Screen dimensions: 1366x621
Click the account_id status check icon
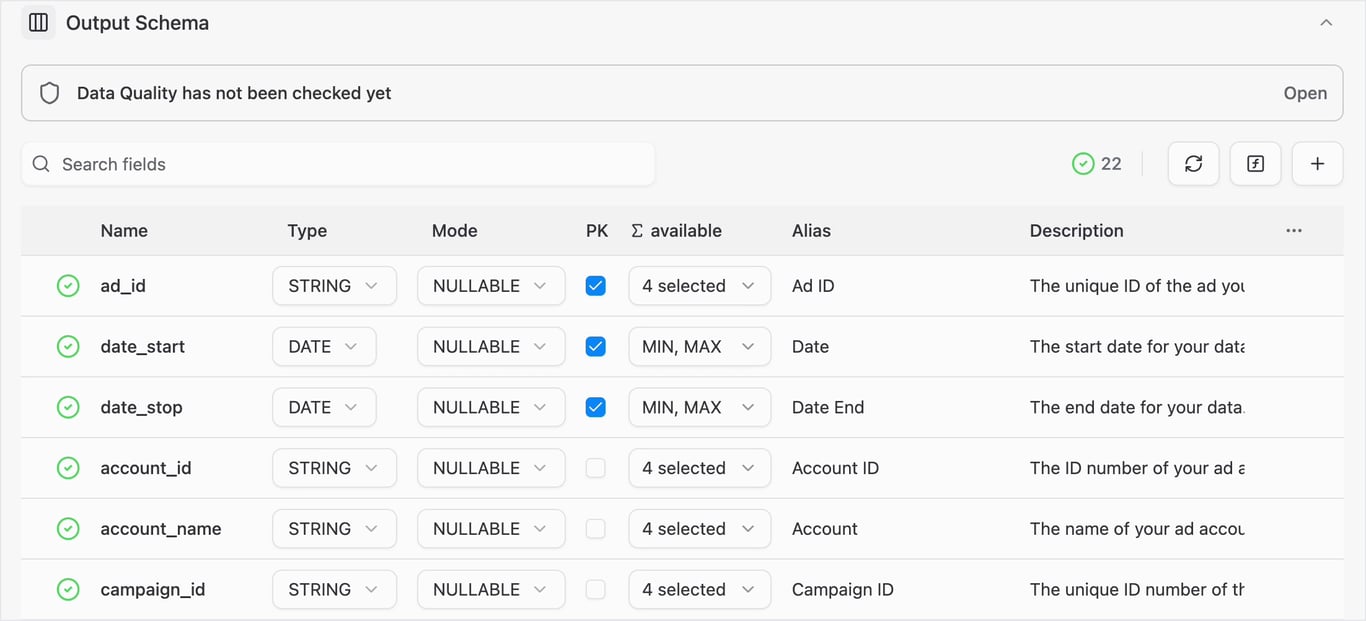pyautogui.click(x=68, y=468)
